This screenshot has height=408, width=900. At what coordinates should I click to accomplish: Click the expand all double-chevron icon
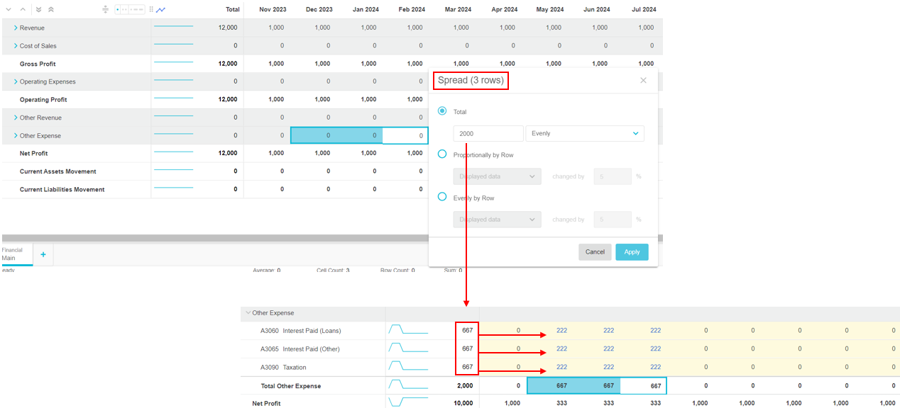[x=38, y=9]
